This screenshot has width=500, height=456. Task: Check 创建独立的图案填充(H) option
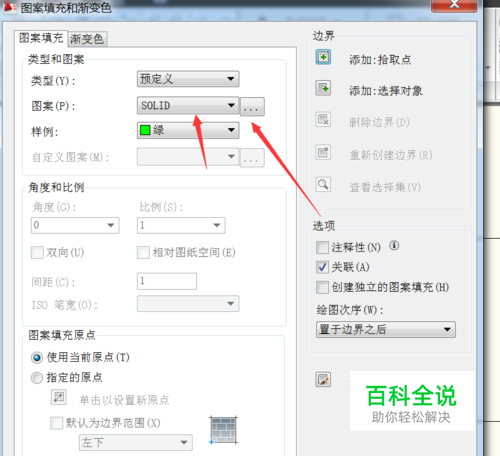click(x=322, y=287)
